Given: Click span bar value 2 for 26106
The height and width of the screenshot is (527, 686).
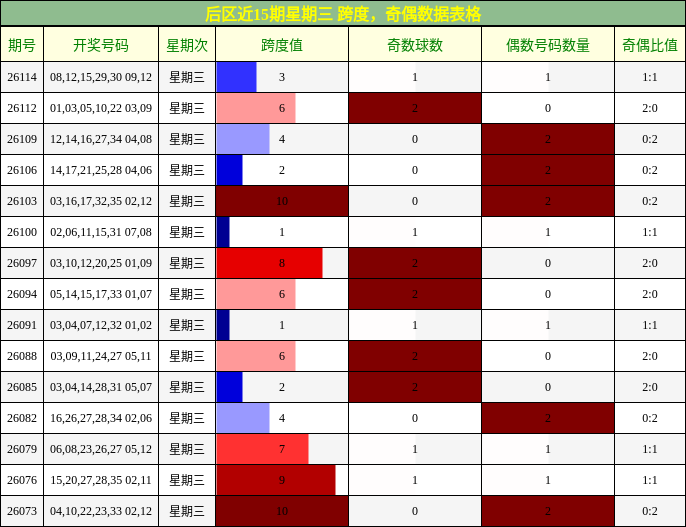Looking at the screenshot, I should pyautogui.click(x=282, y=170).
